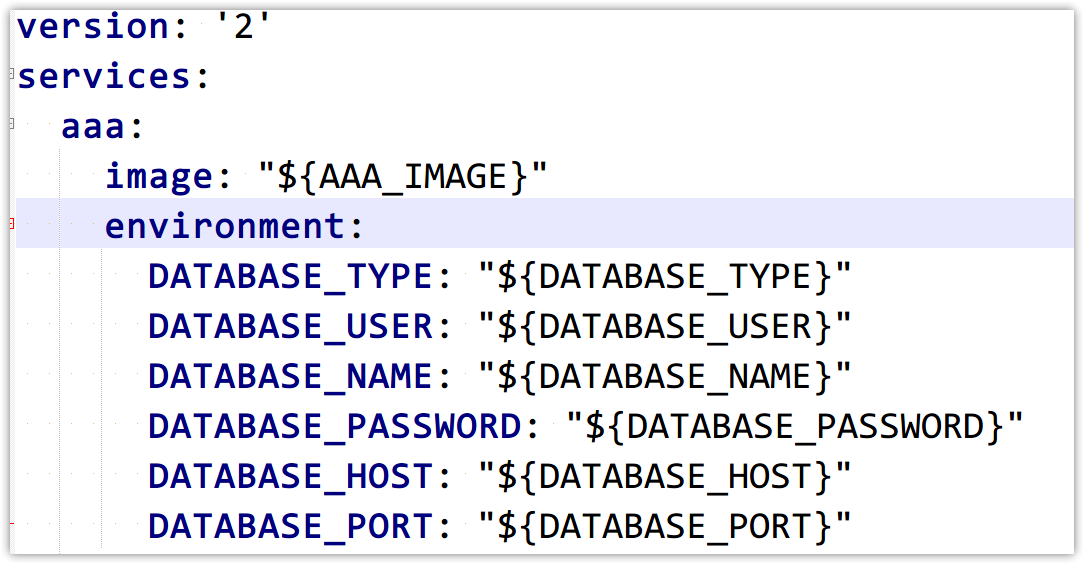Screen dimensions: 1084x564
Task: Collapse the red environment fold marker
Action: [12, 223]
